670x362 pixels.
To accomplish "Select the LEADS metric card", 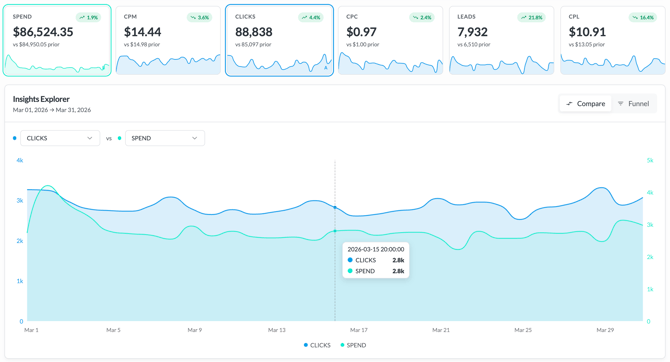I will point(502,41).
